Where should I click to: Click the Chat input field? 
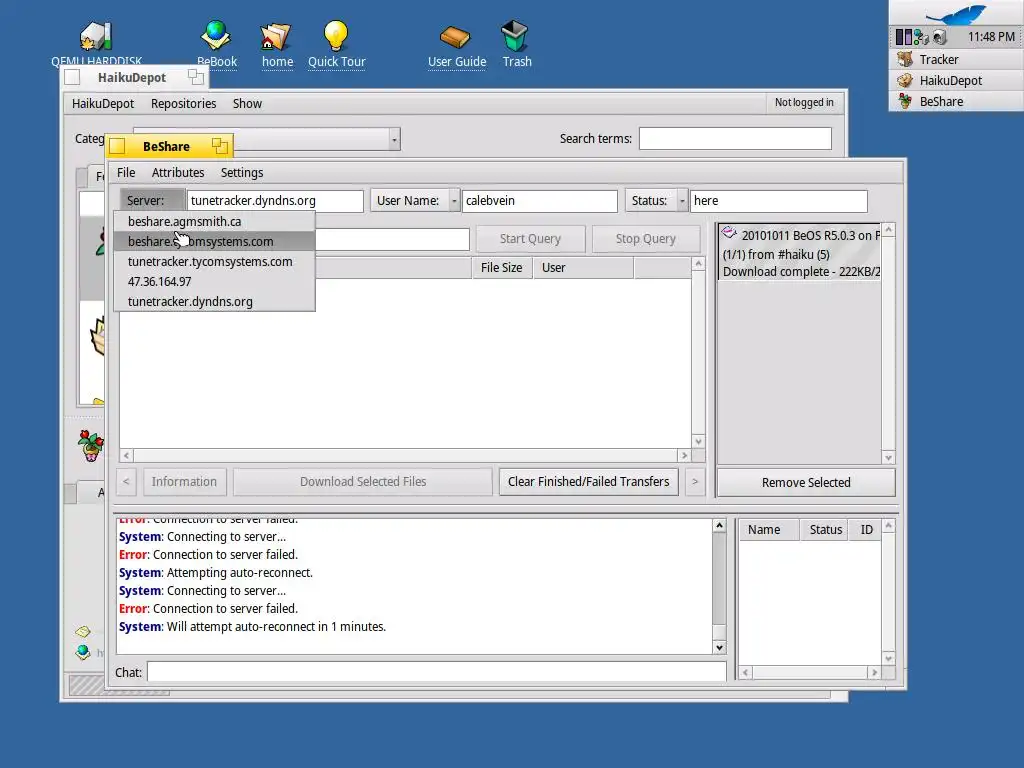point(436,672)
